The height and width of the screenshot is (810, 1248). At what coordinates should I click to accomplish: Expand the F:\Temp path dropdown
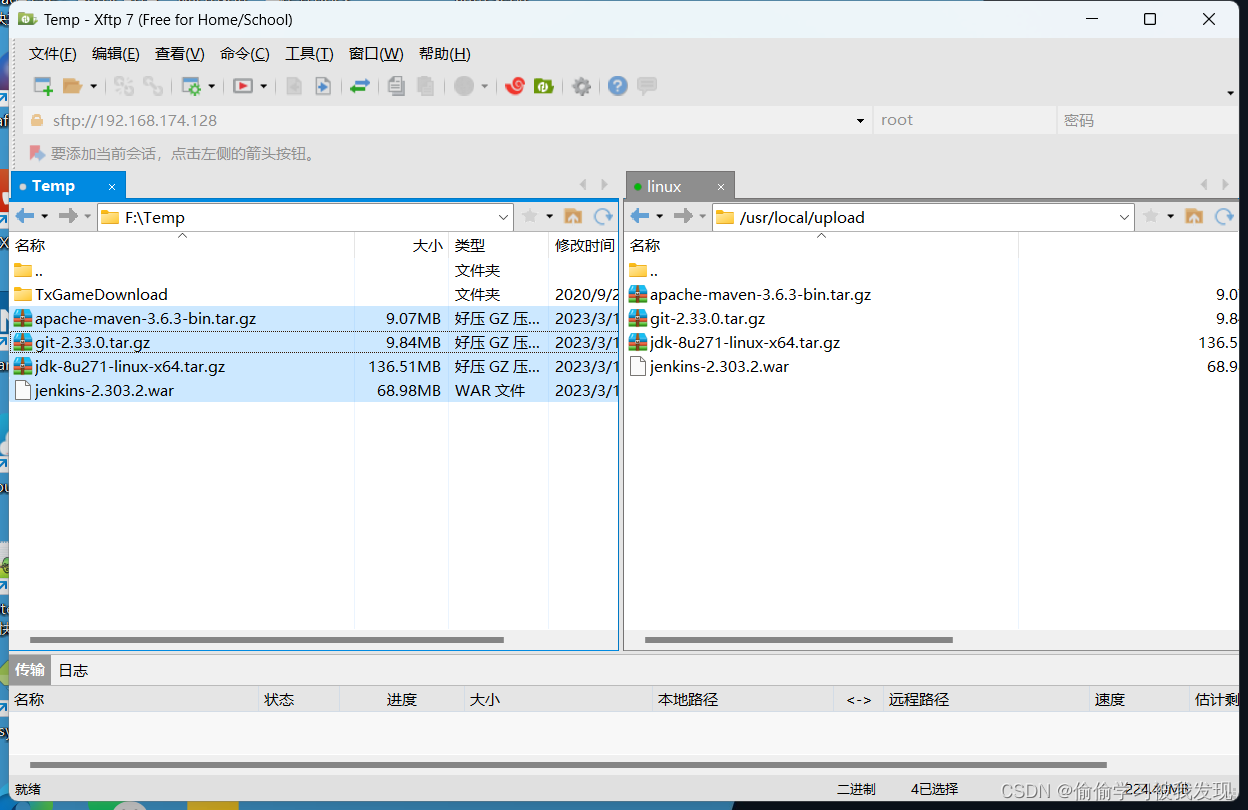click(503, 217)
